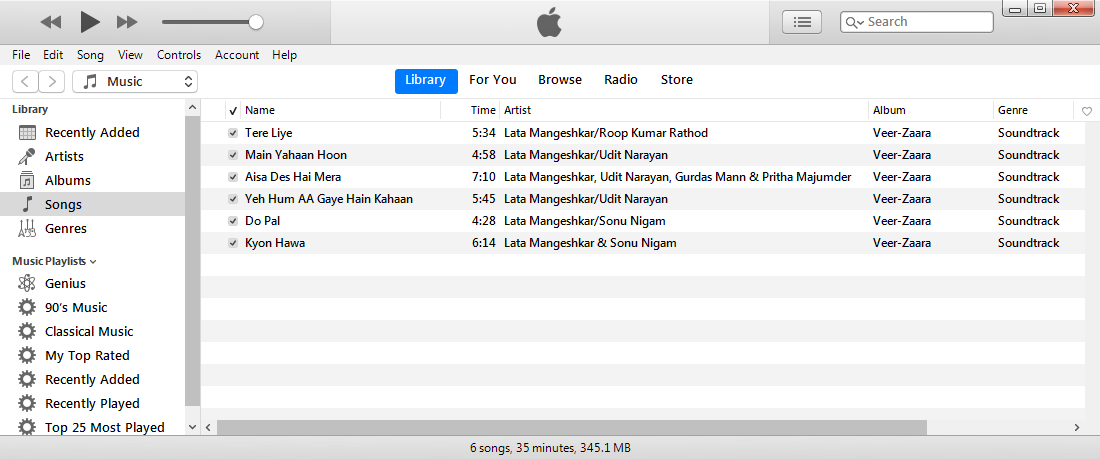This screenshot has height=459, width=1100.
Task: Go to the previous track
Action: tap(51, 21)
